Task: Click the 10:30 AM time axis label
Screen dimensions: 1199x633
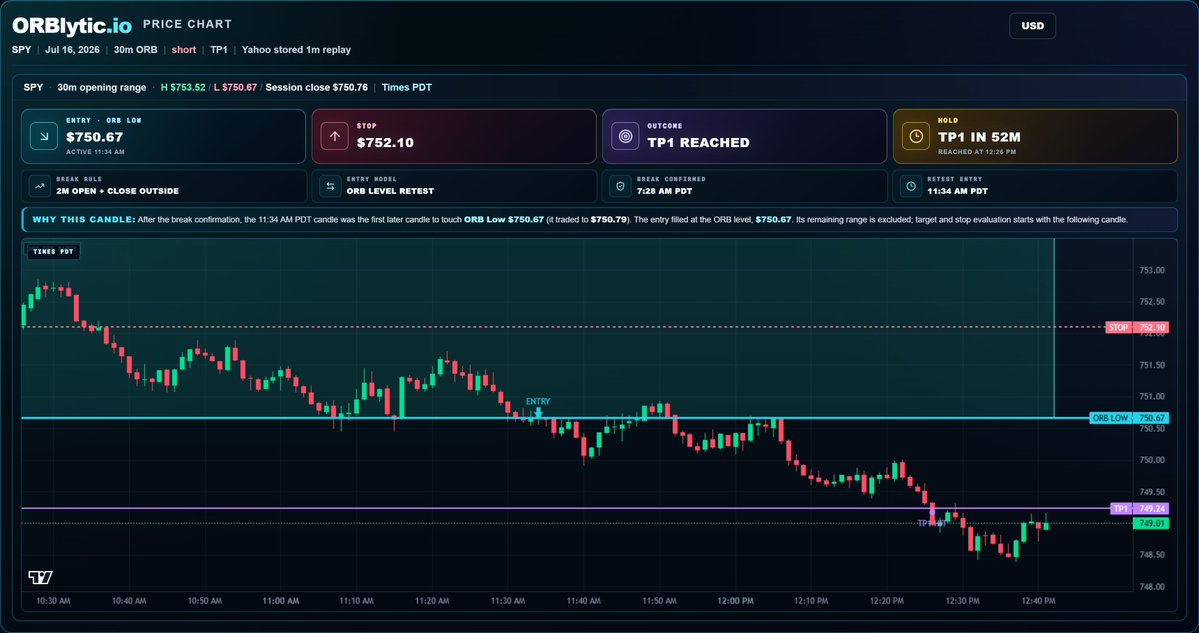Action: coord(54,601)
